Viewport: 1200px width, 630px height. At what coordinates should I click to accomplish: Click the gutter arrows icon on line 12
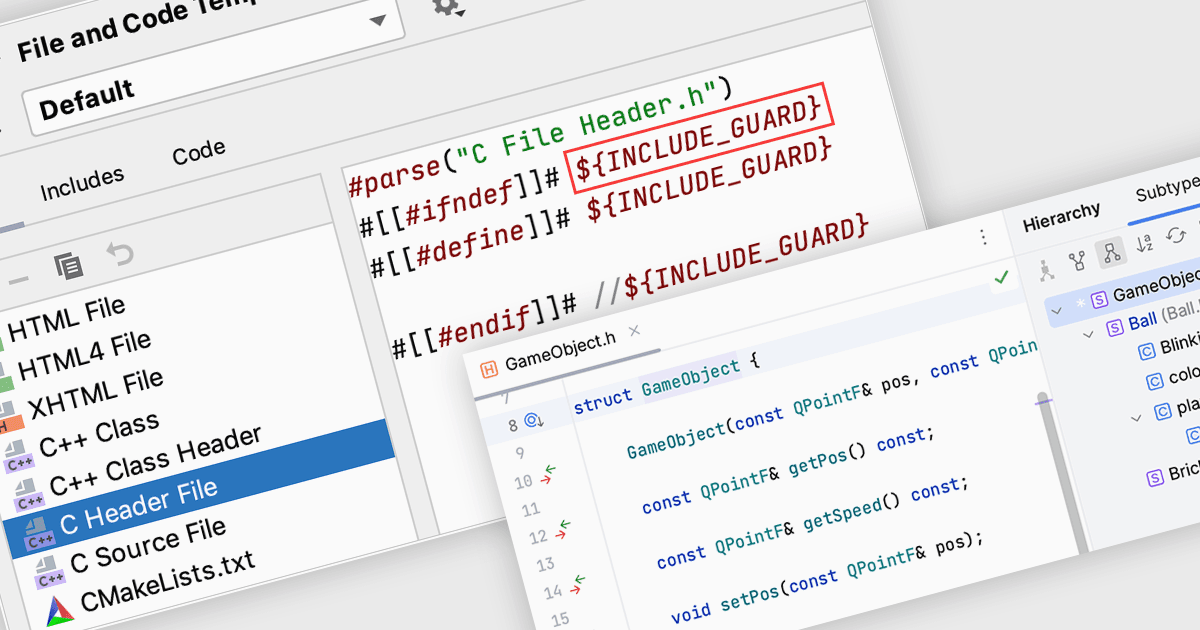click(563, 529)
